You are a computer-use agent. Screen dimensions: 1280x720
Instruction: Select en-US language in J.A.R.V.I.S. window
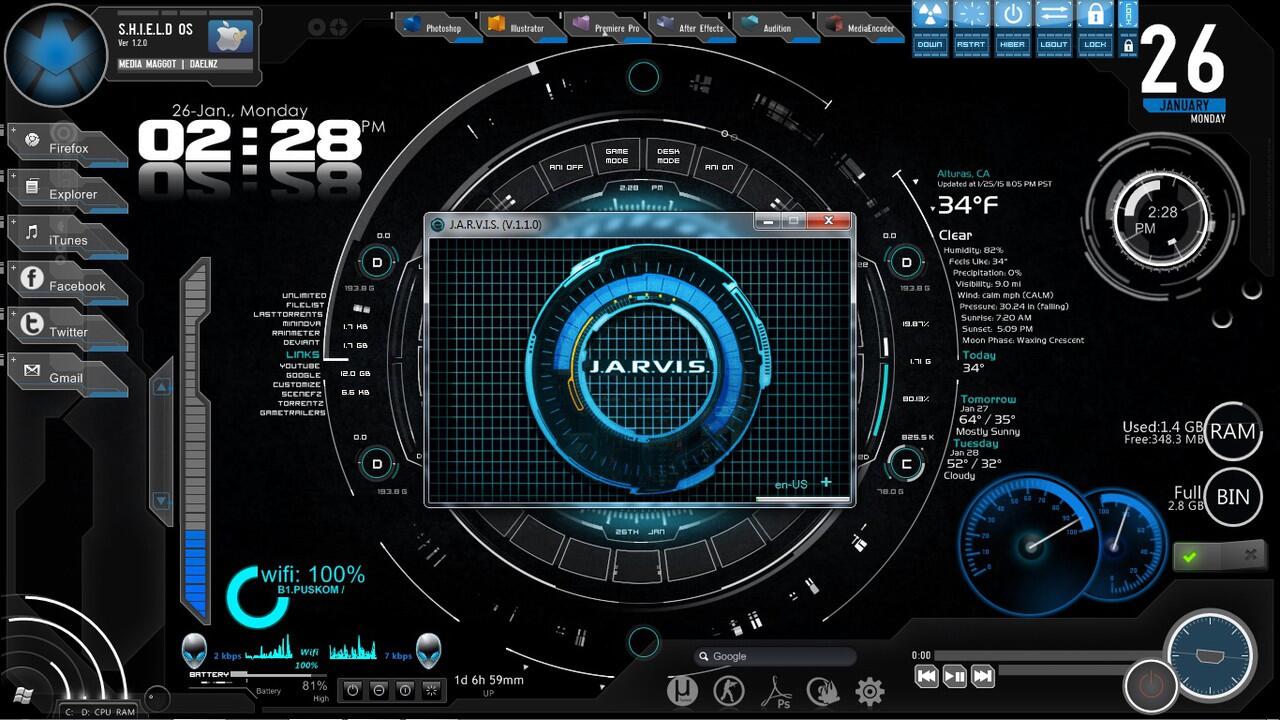point(791,485)
